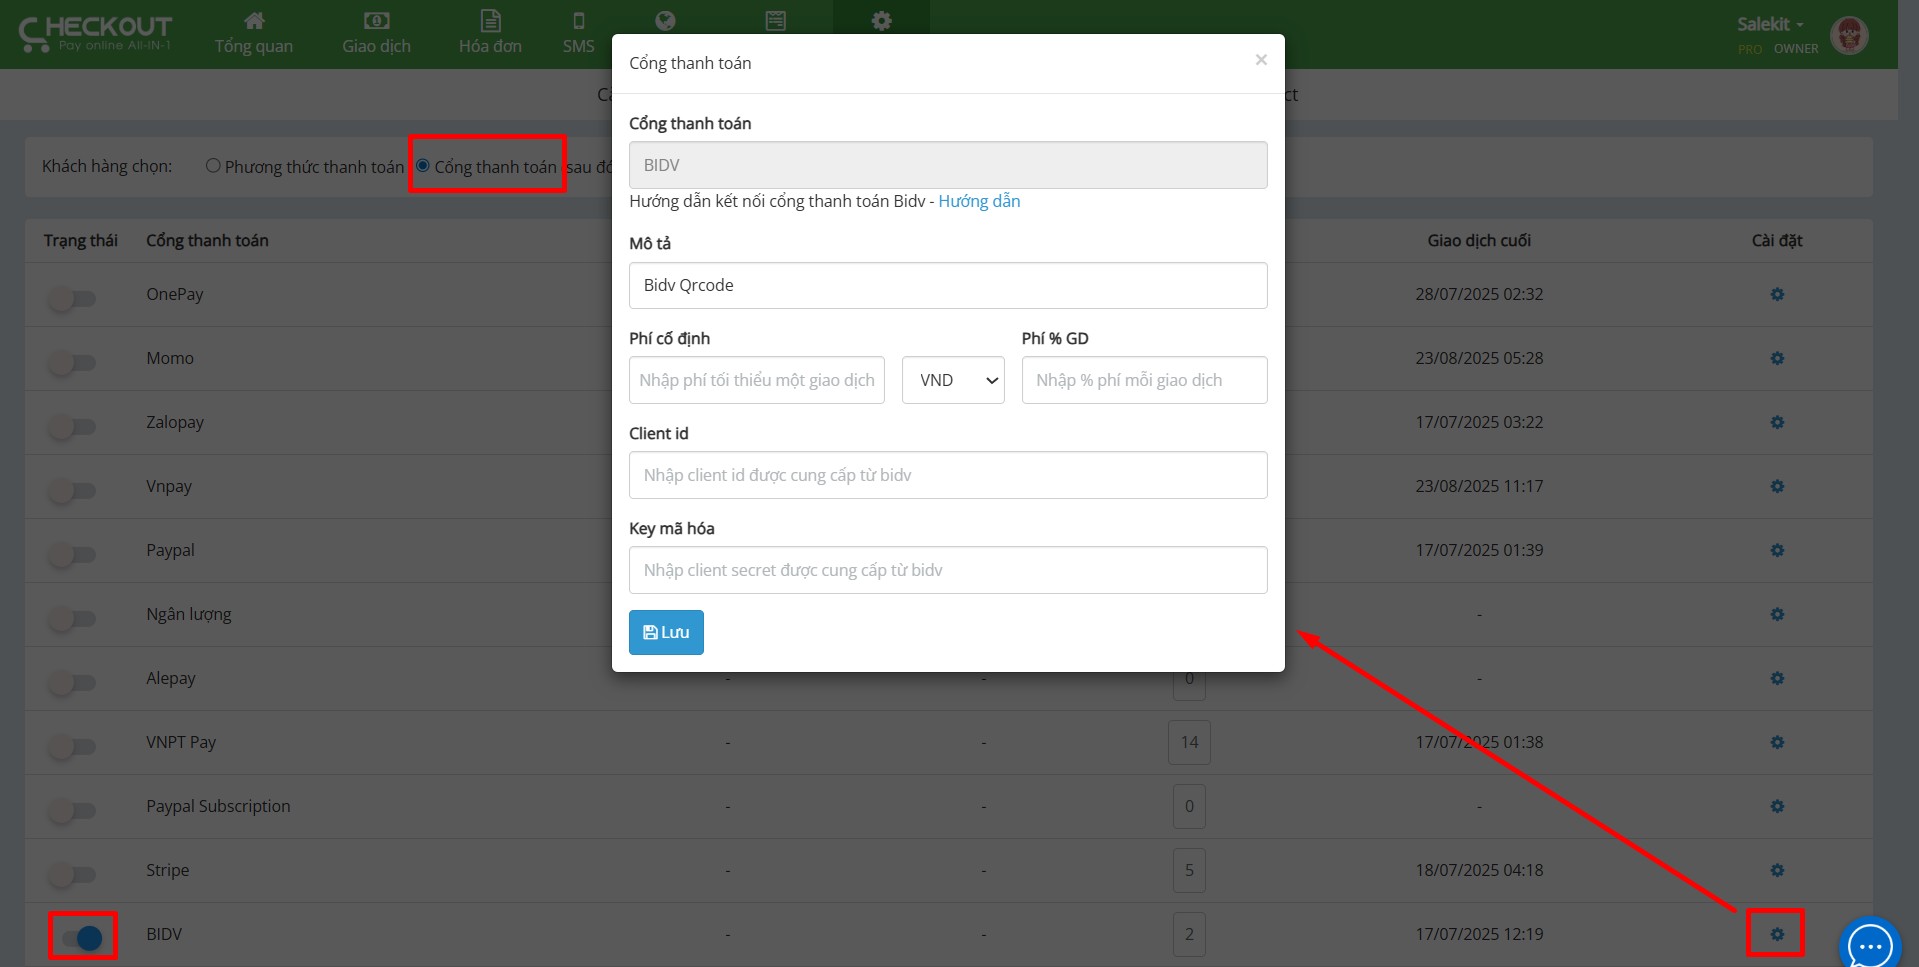Open the live chat bubble icon
1919x967 pixels.
point(1869,945)
